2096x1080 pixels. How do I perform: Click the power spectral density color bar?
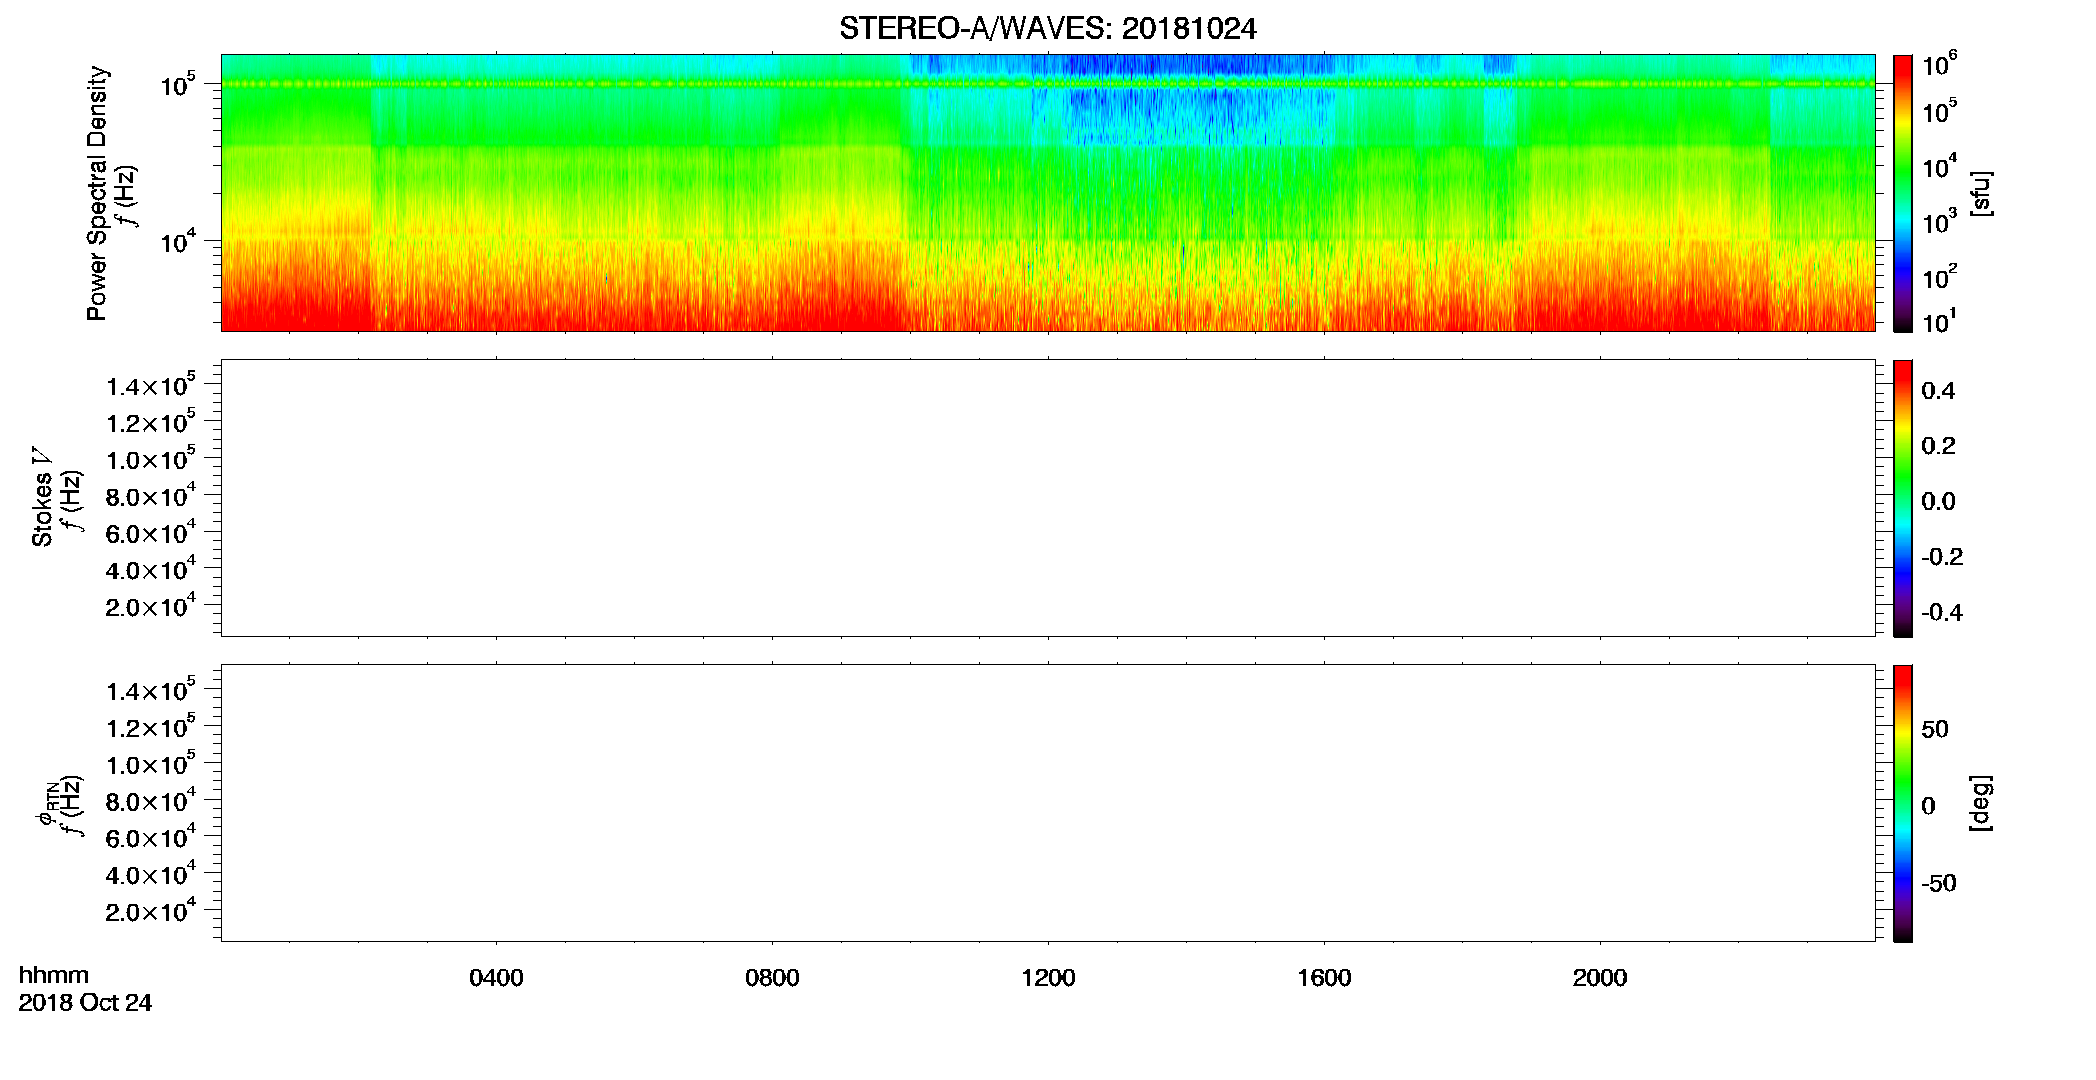click(1903, 193)
